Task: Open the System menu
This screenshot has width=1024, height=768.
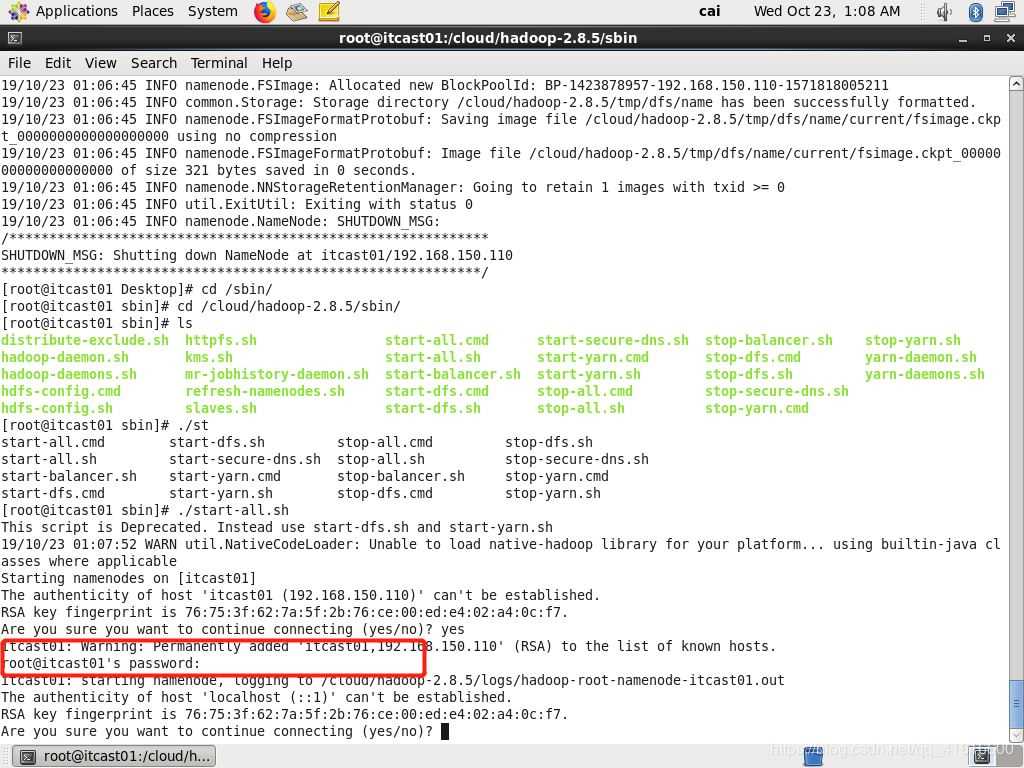Action: [212, 11]
